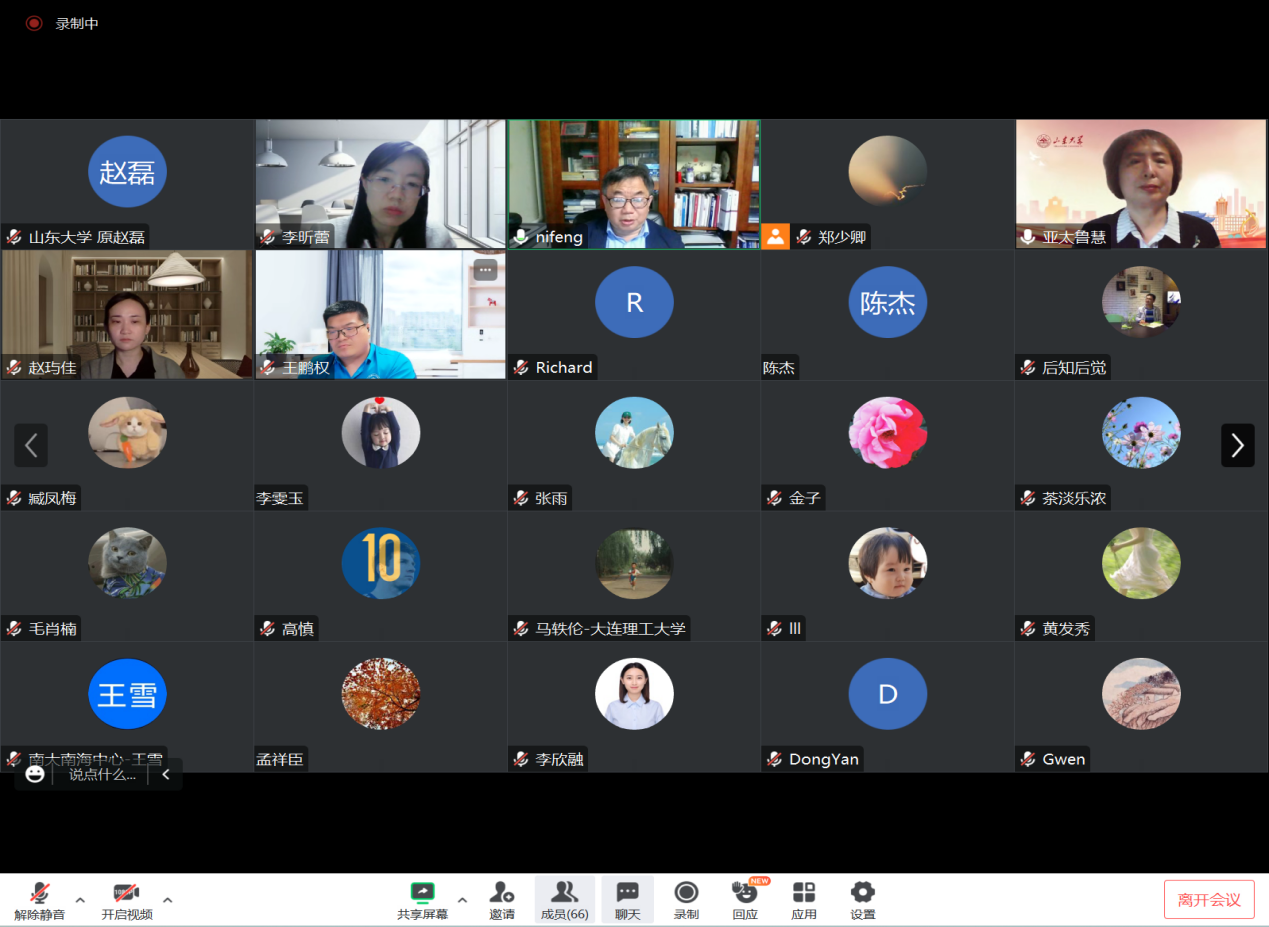The image size is (1269, 927).
Task: Click the Leave Meeting (离开会议) button
Action: [x=1208, y=899]
